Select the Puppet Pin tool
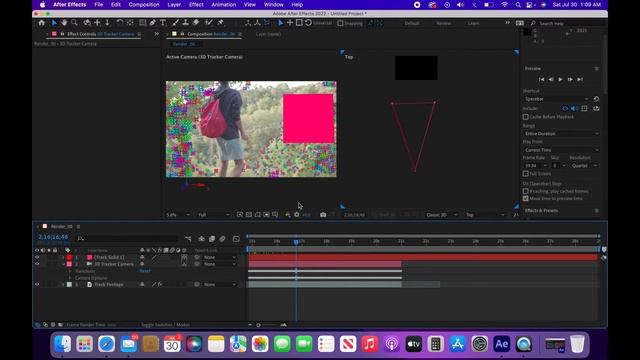640x360 pixels. tap(221, 23)
